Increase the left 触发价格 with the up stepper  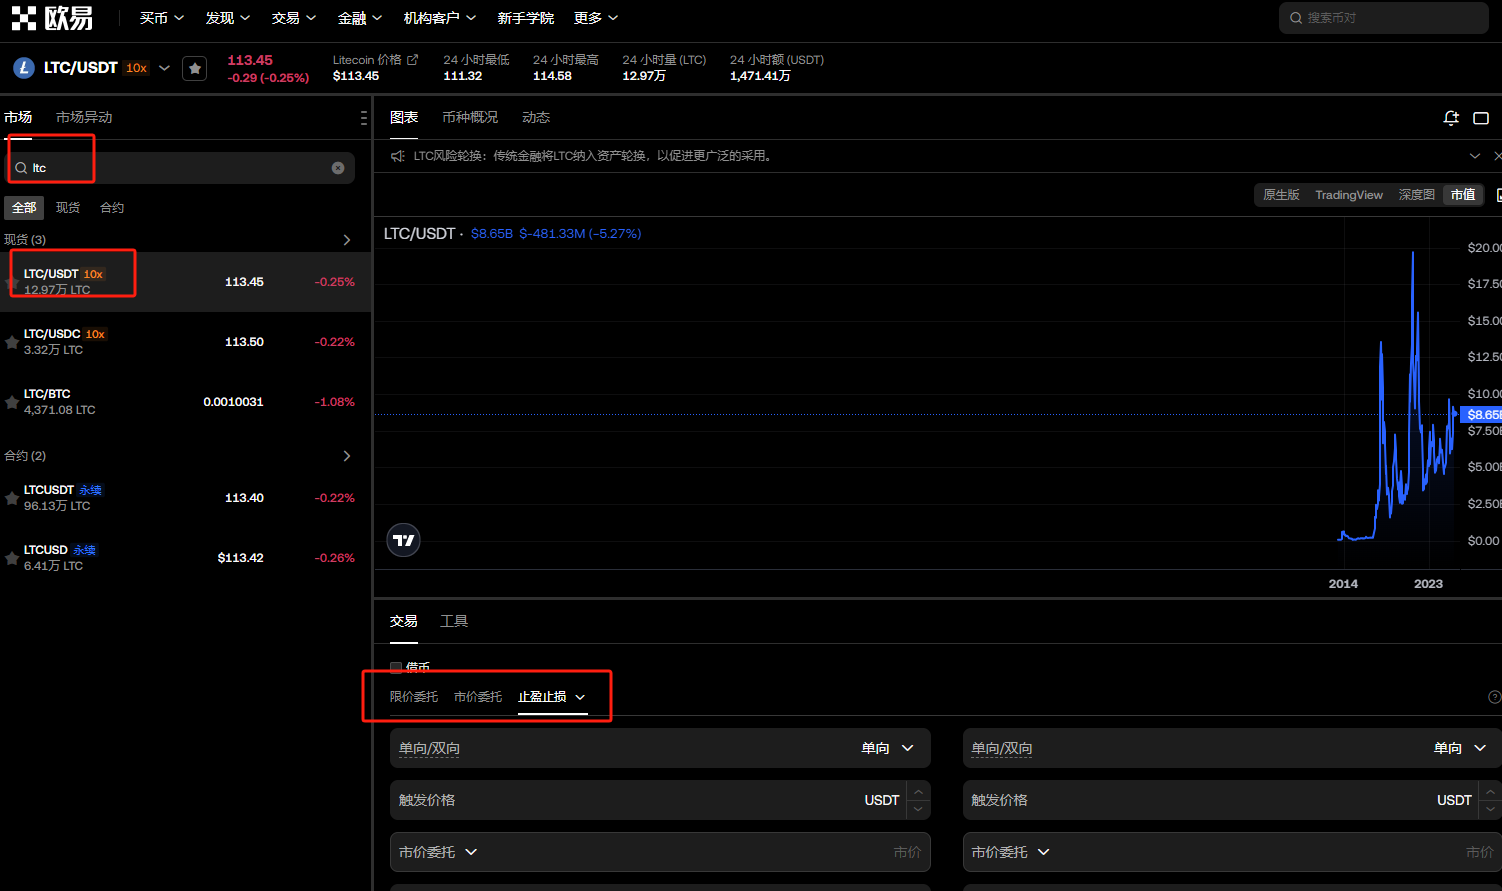point(918,792)
